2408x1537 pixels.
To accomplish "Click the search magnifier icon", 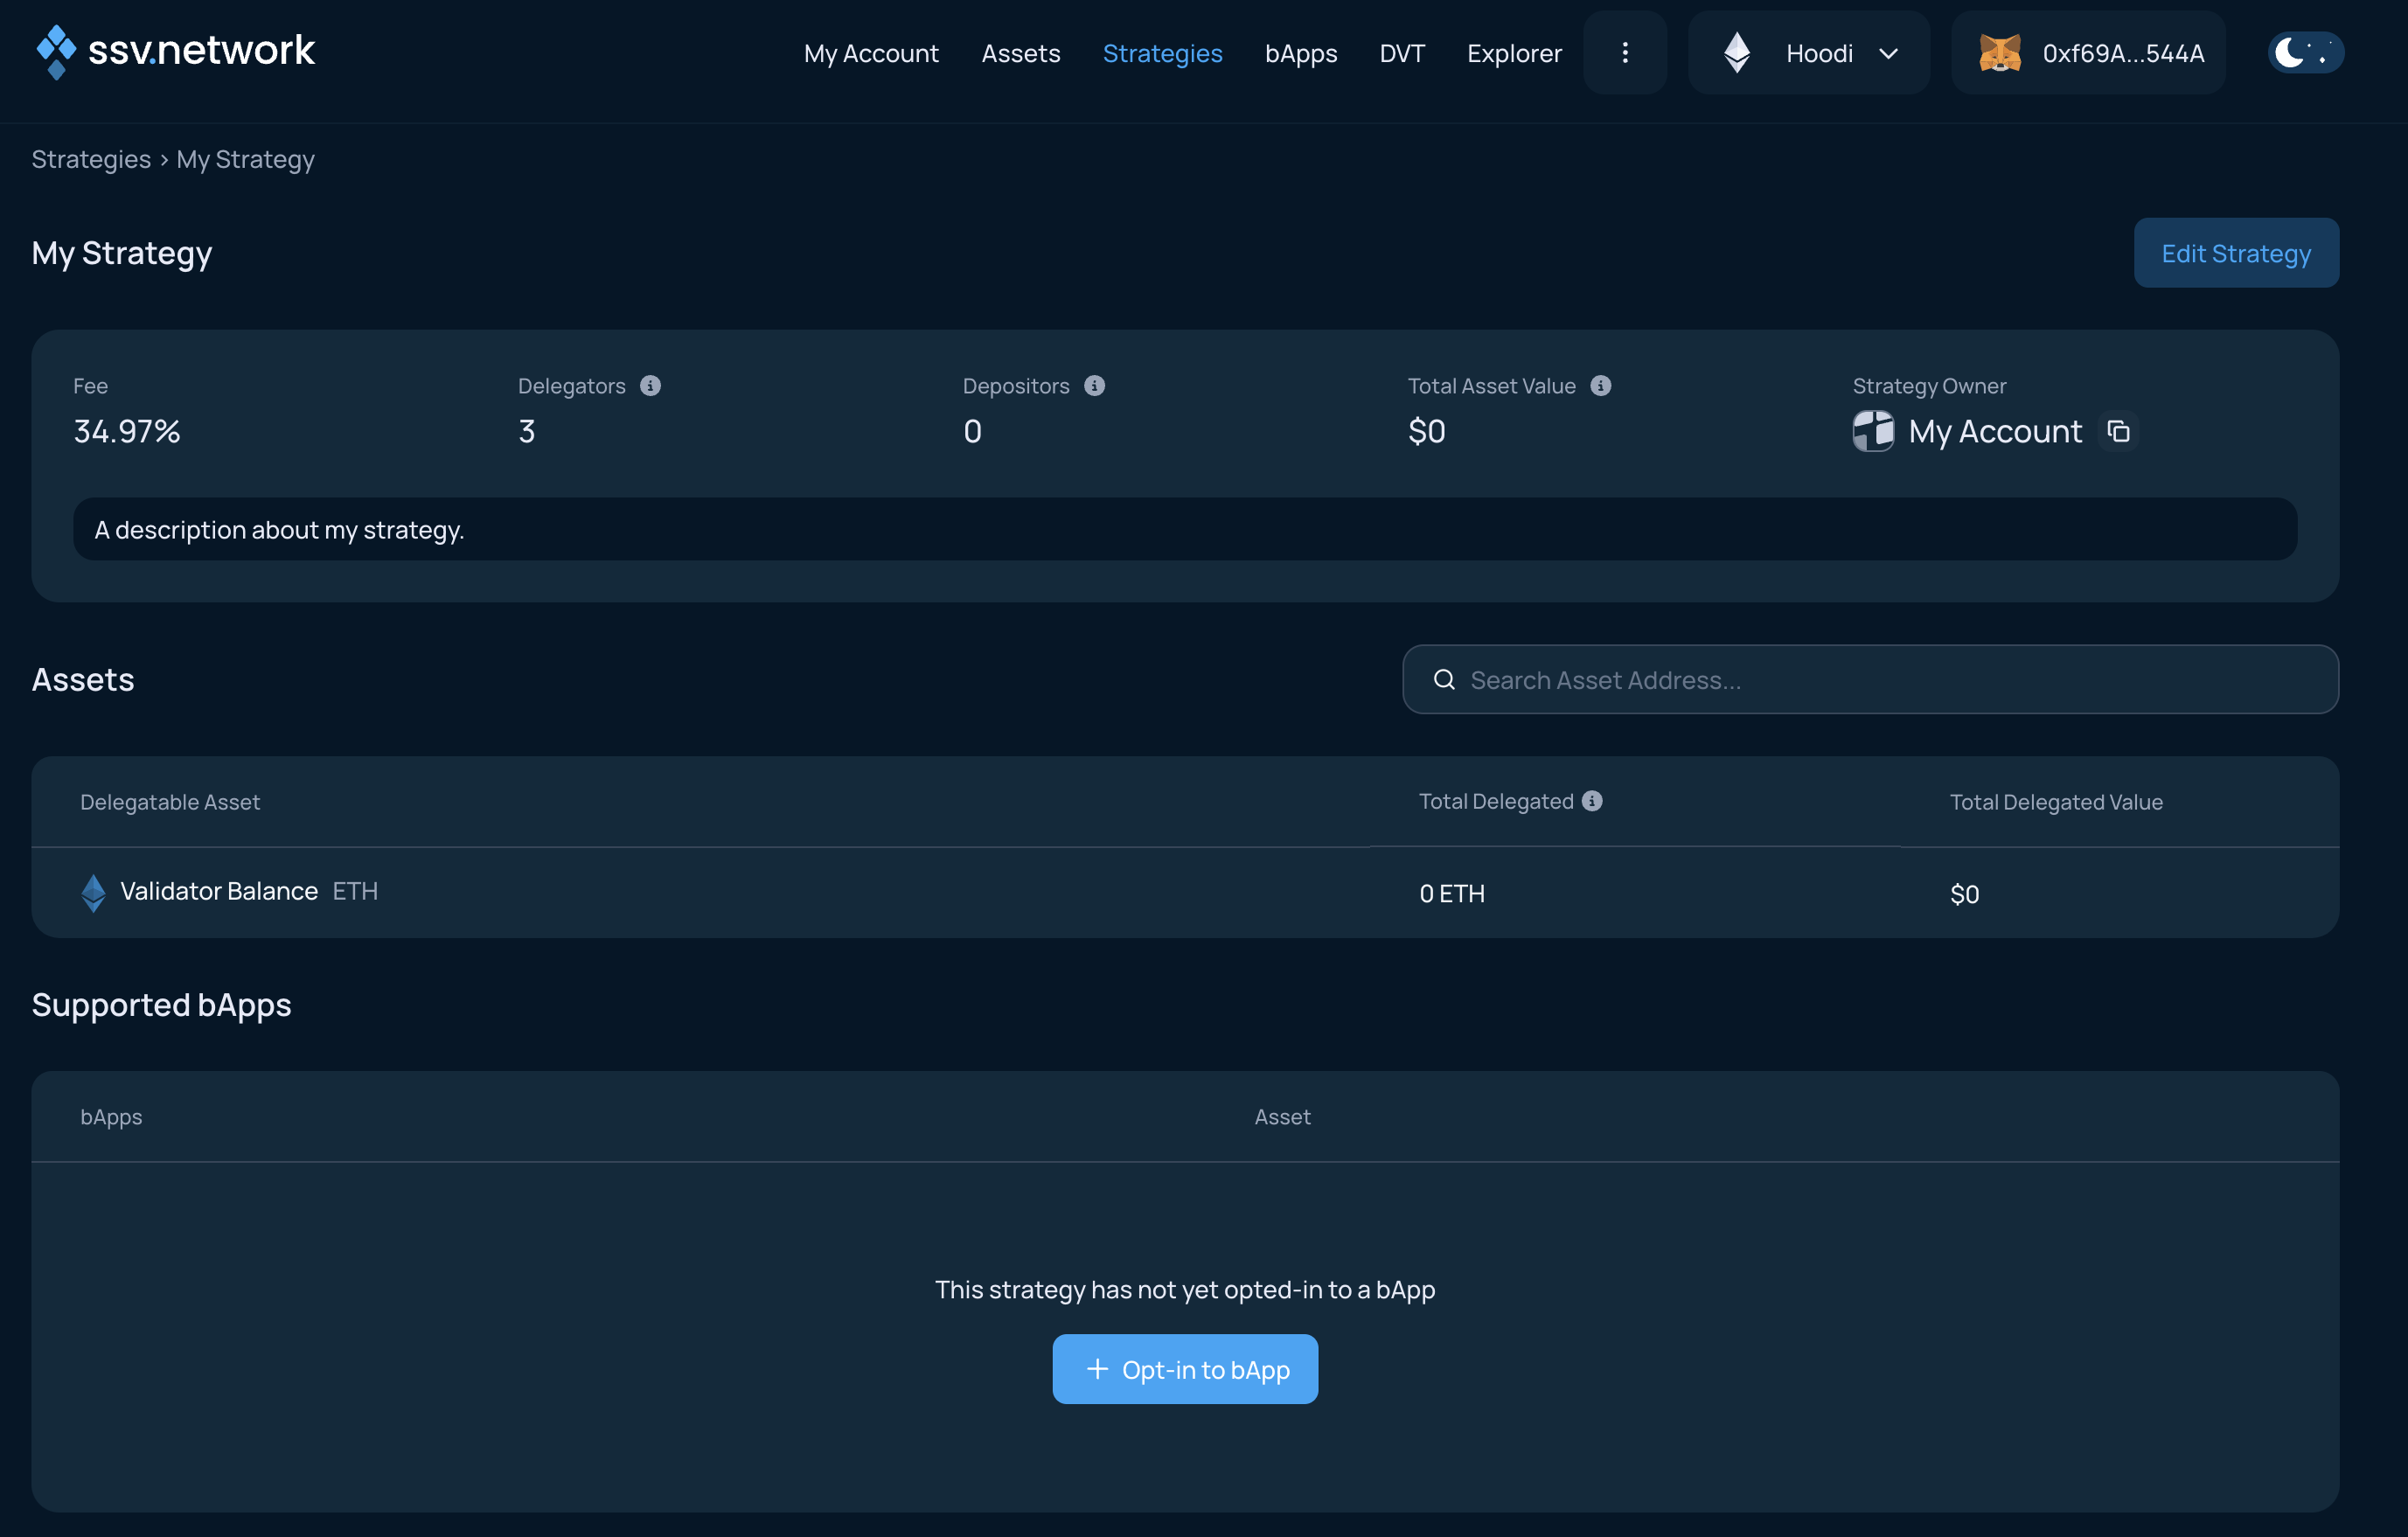I will click(x=1444, y=680).
